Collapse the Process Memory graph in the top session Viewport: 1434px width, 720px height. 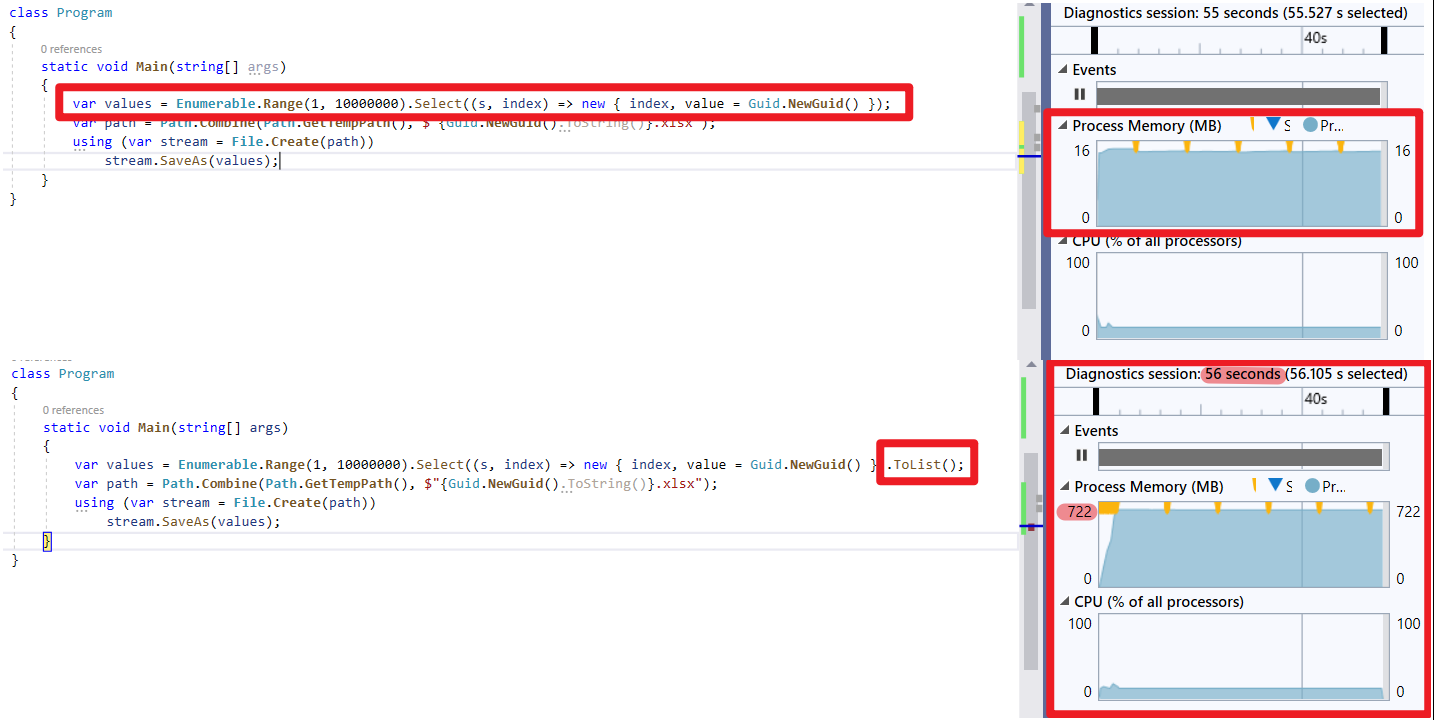click(1063, 124)
